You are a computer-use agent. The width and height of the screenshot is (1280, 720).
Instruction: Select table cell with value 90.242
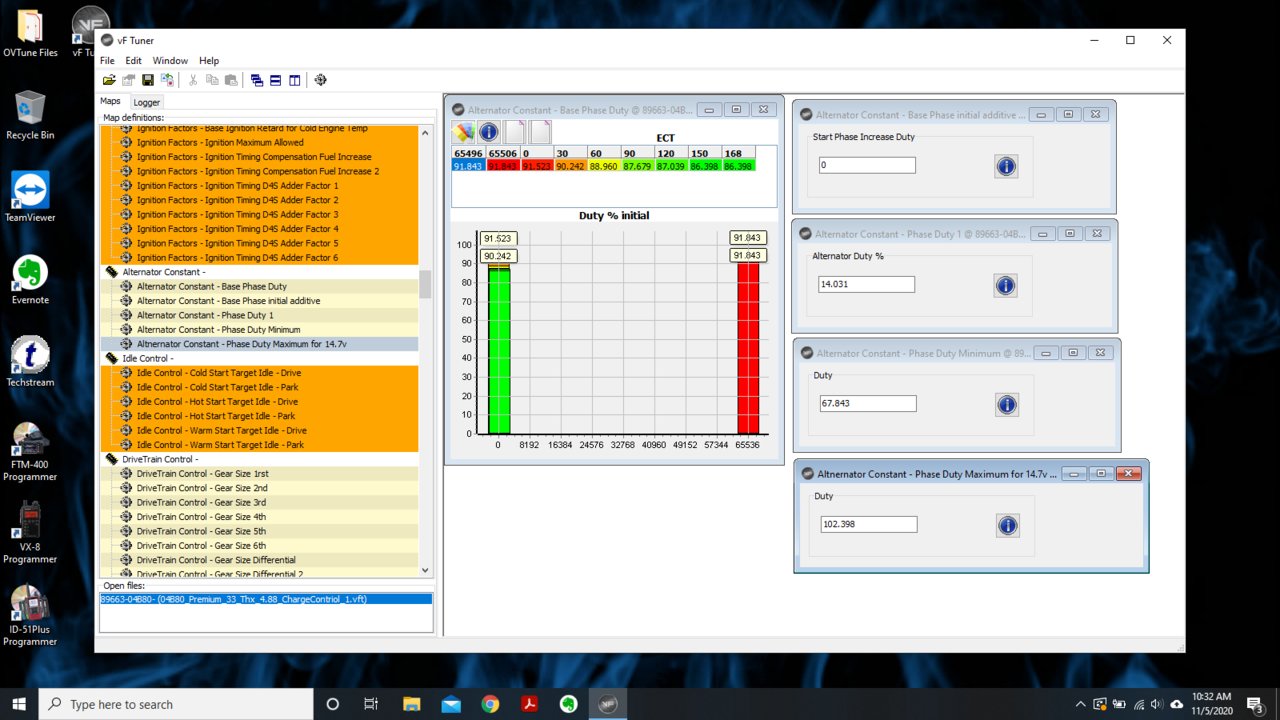click(x=571, y=166)
